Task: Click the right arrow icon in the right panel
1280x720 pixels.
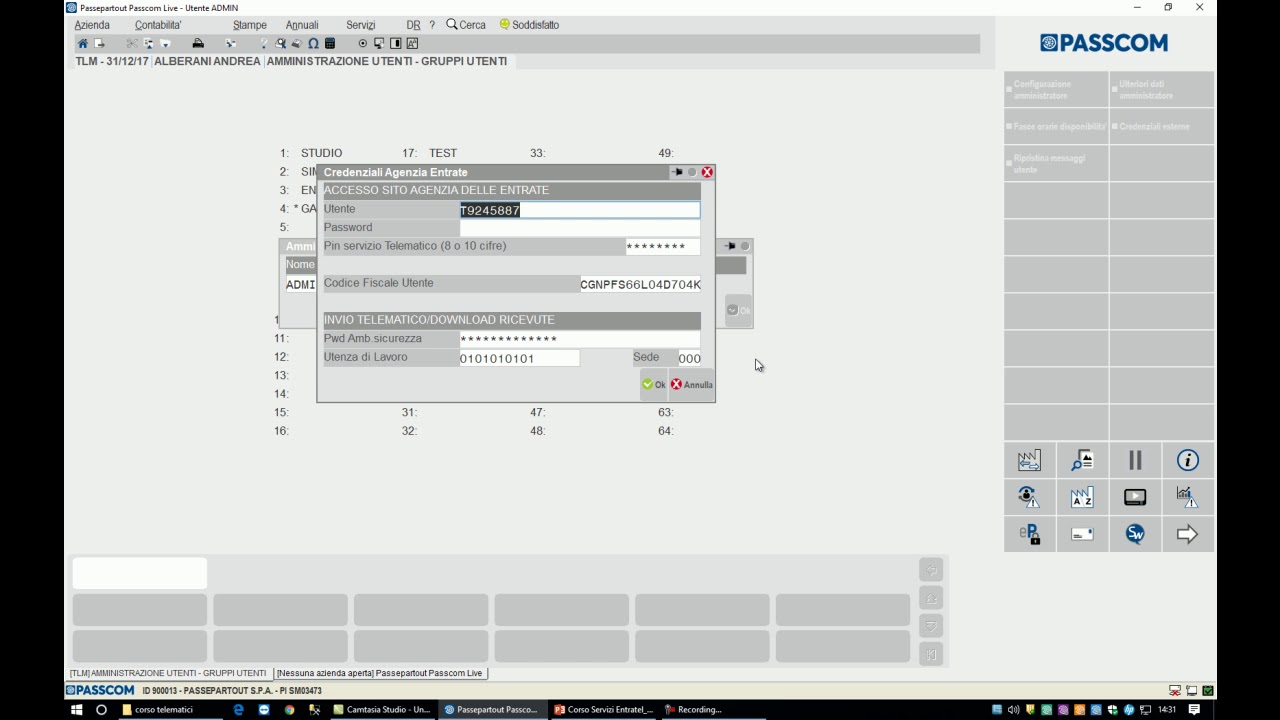Action: pos(1188,534)
